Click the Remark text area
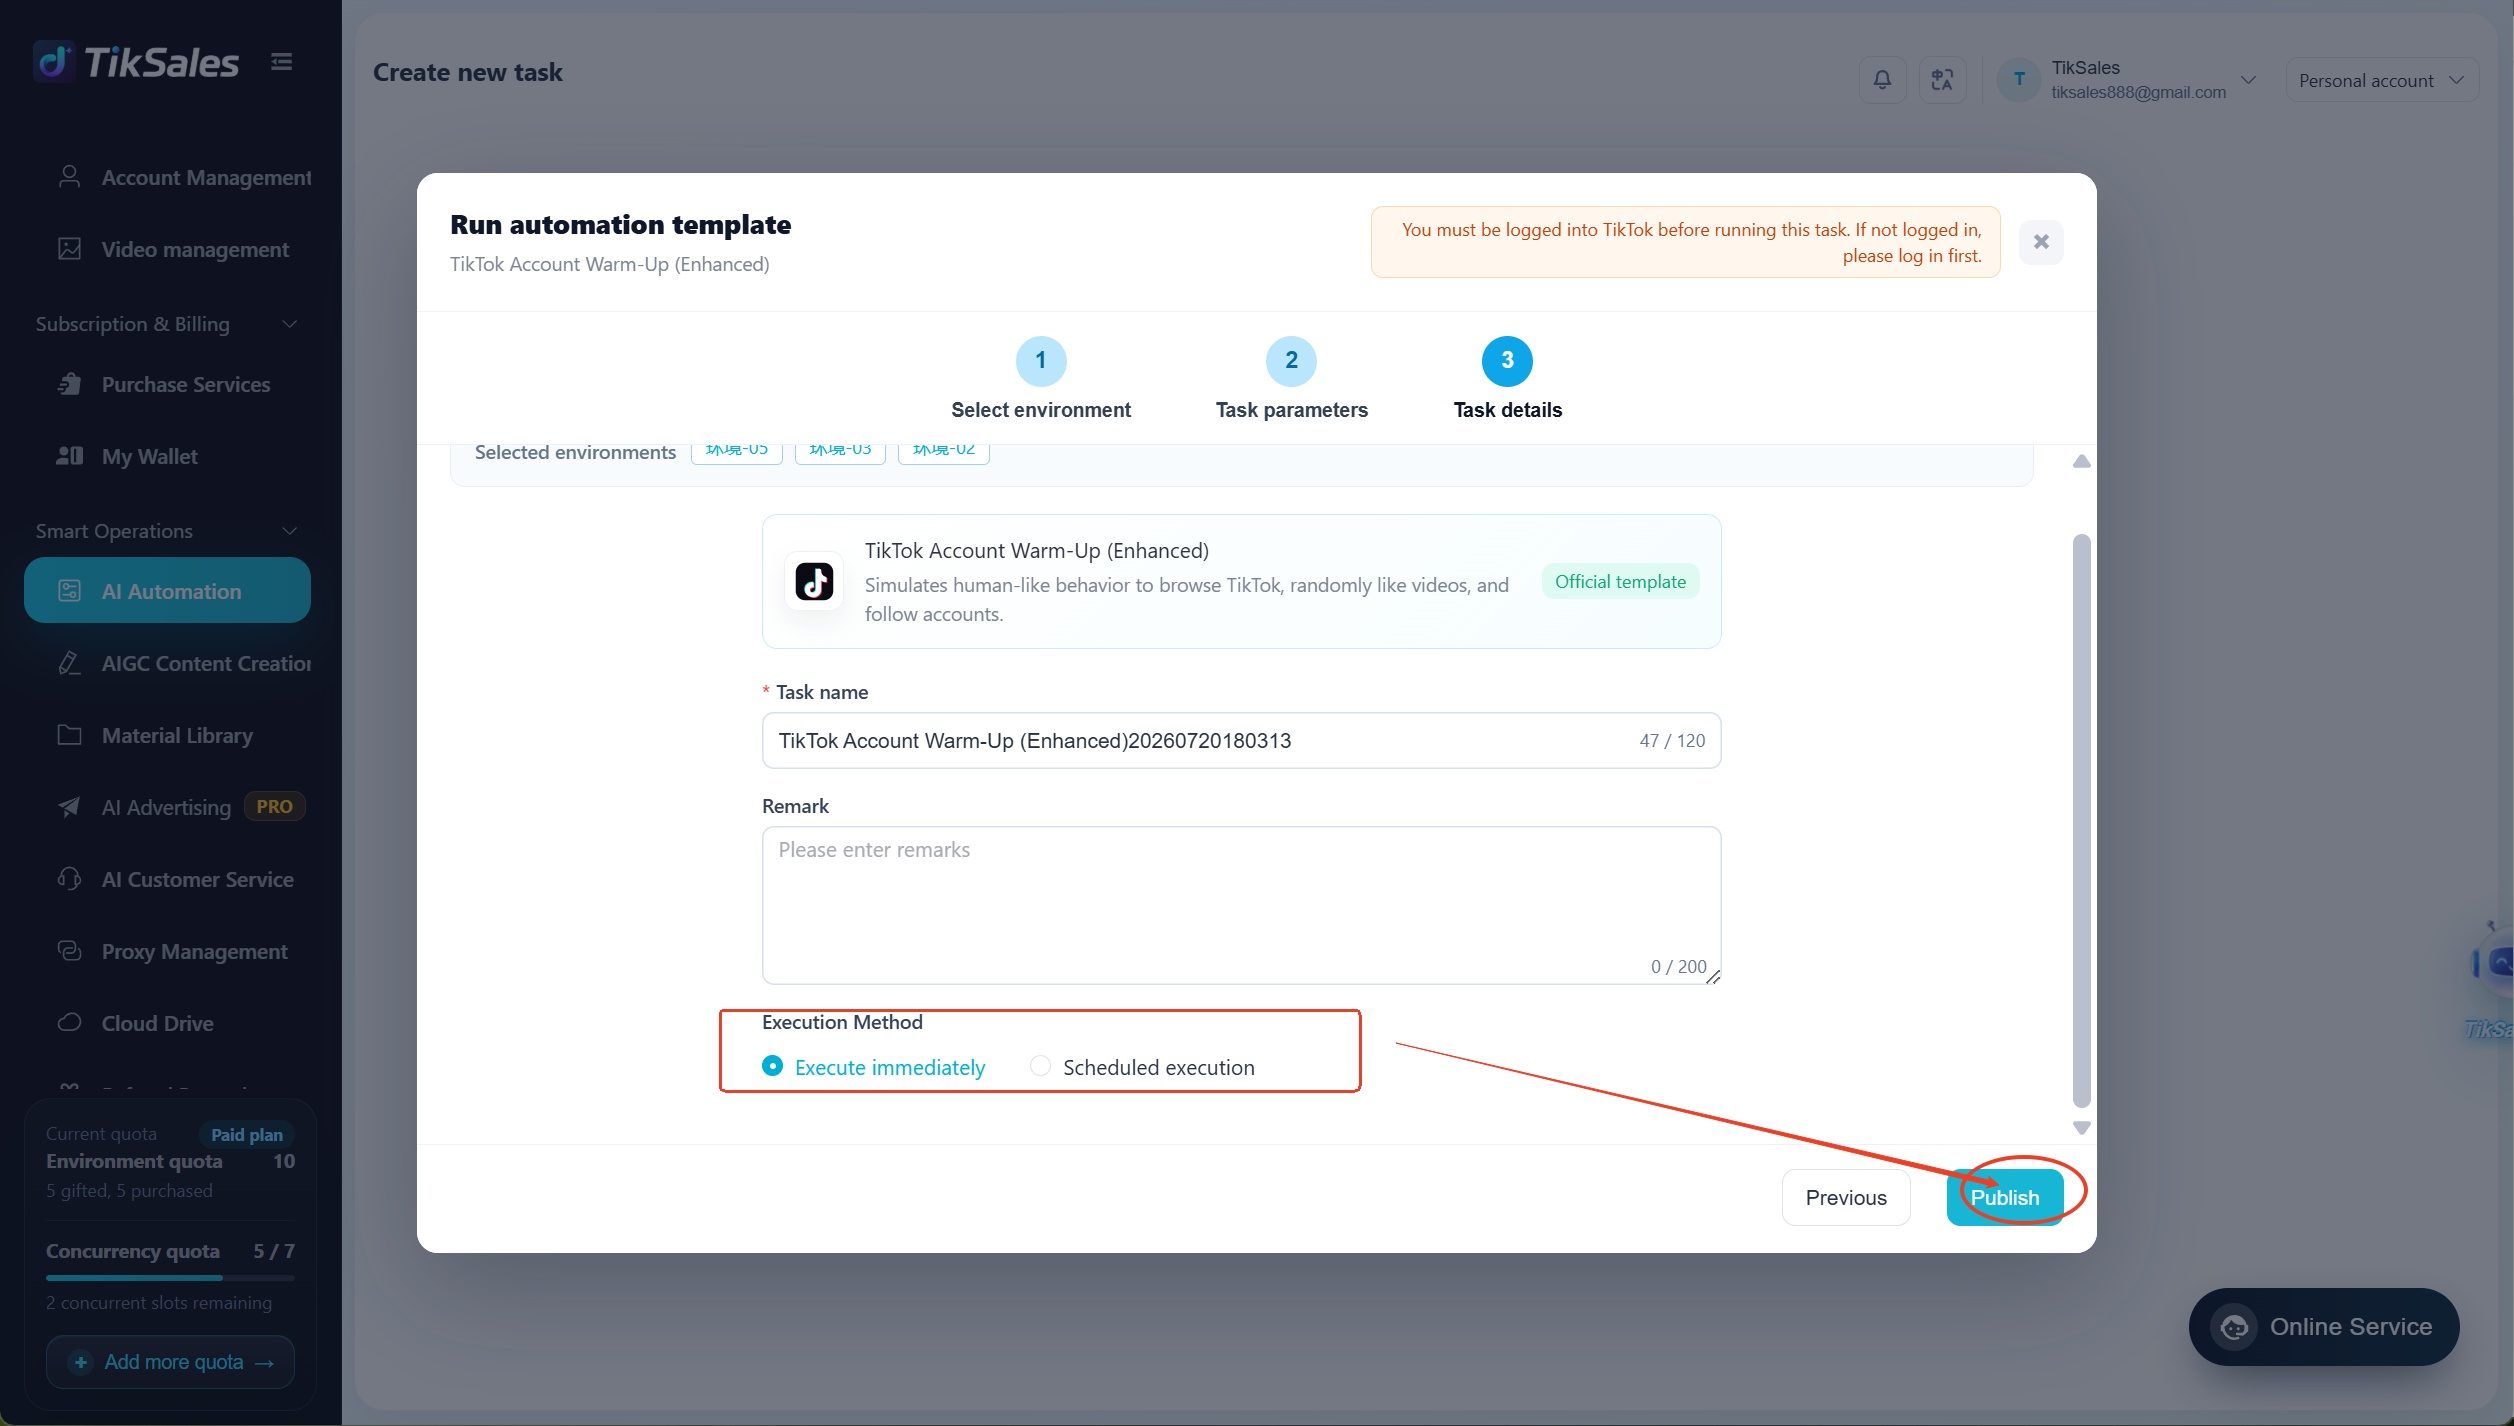The height and width of the screenshot is (1426, 2514). pyautogui.click(x=1241, y=905)
